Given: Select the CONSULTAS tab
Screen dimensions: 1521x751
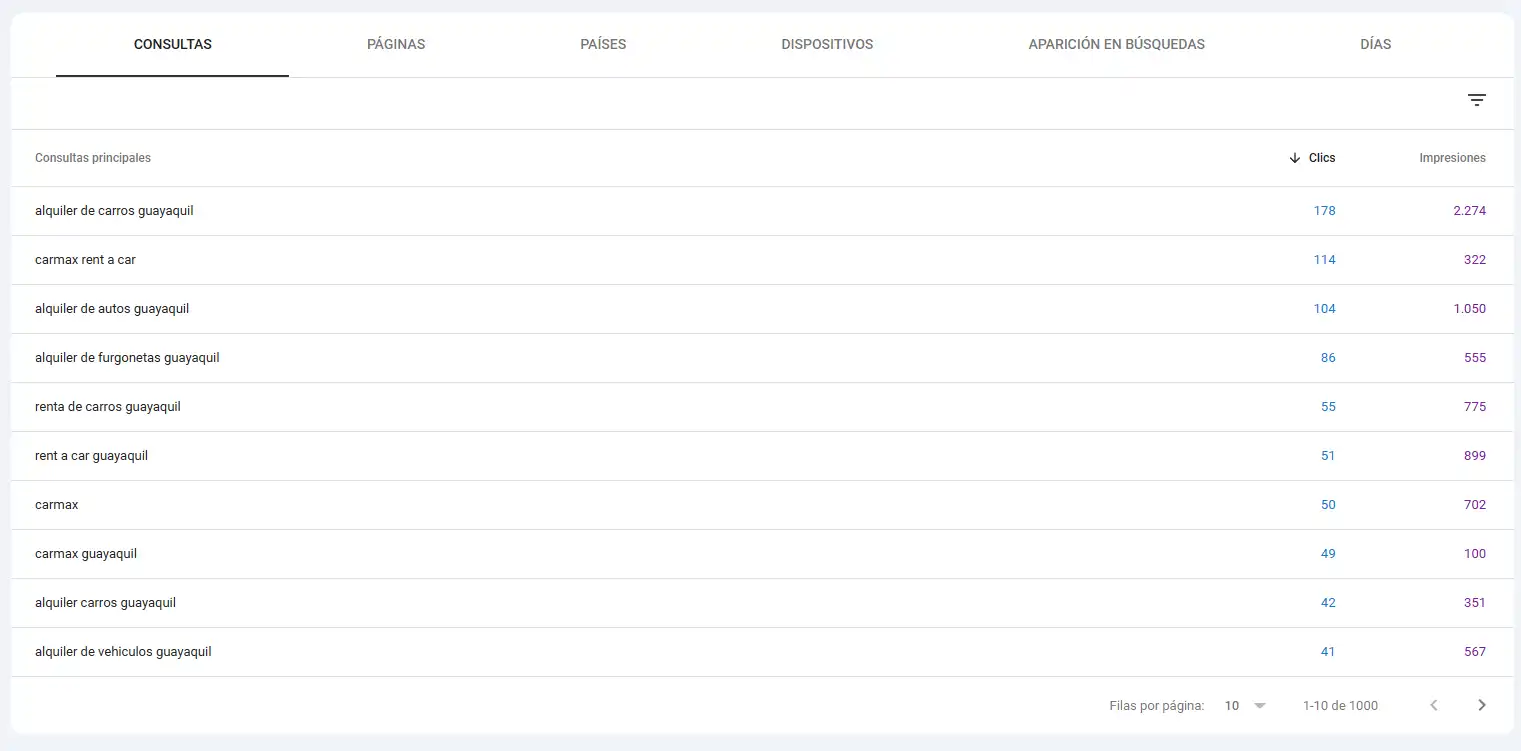Looking at the screenshot, I should 173,45.
